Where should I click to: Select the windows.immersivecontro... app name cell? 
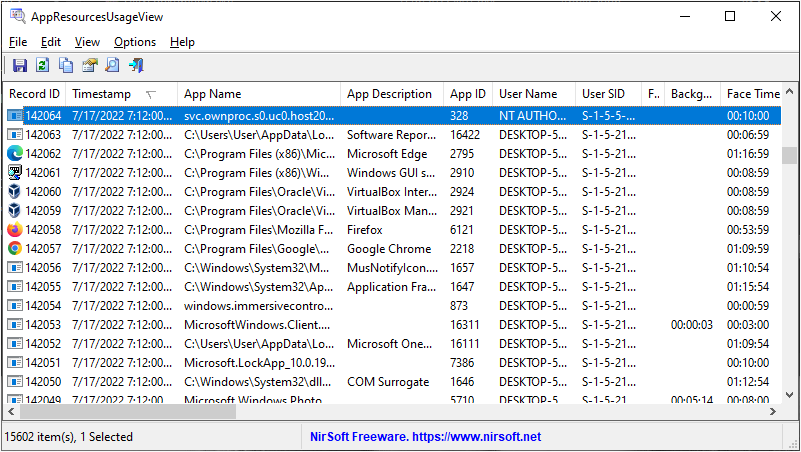(258, 306)
